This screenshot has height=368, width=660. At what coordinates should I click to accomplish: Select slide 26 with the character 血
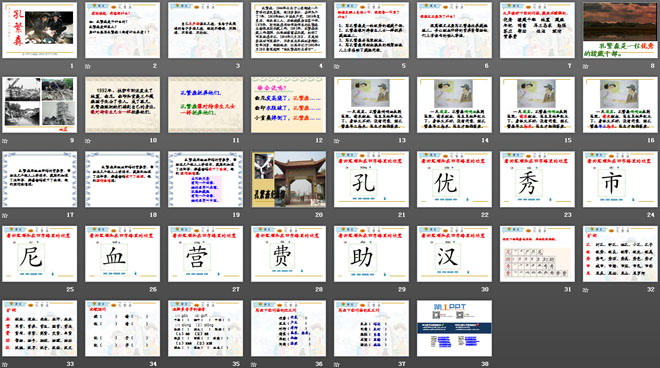(122, 254)
